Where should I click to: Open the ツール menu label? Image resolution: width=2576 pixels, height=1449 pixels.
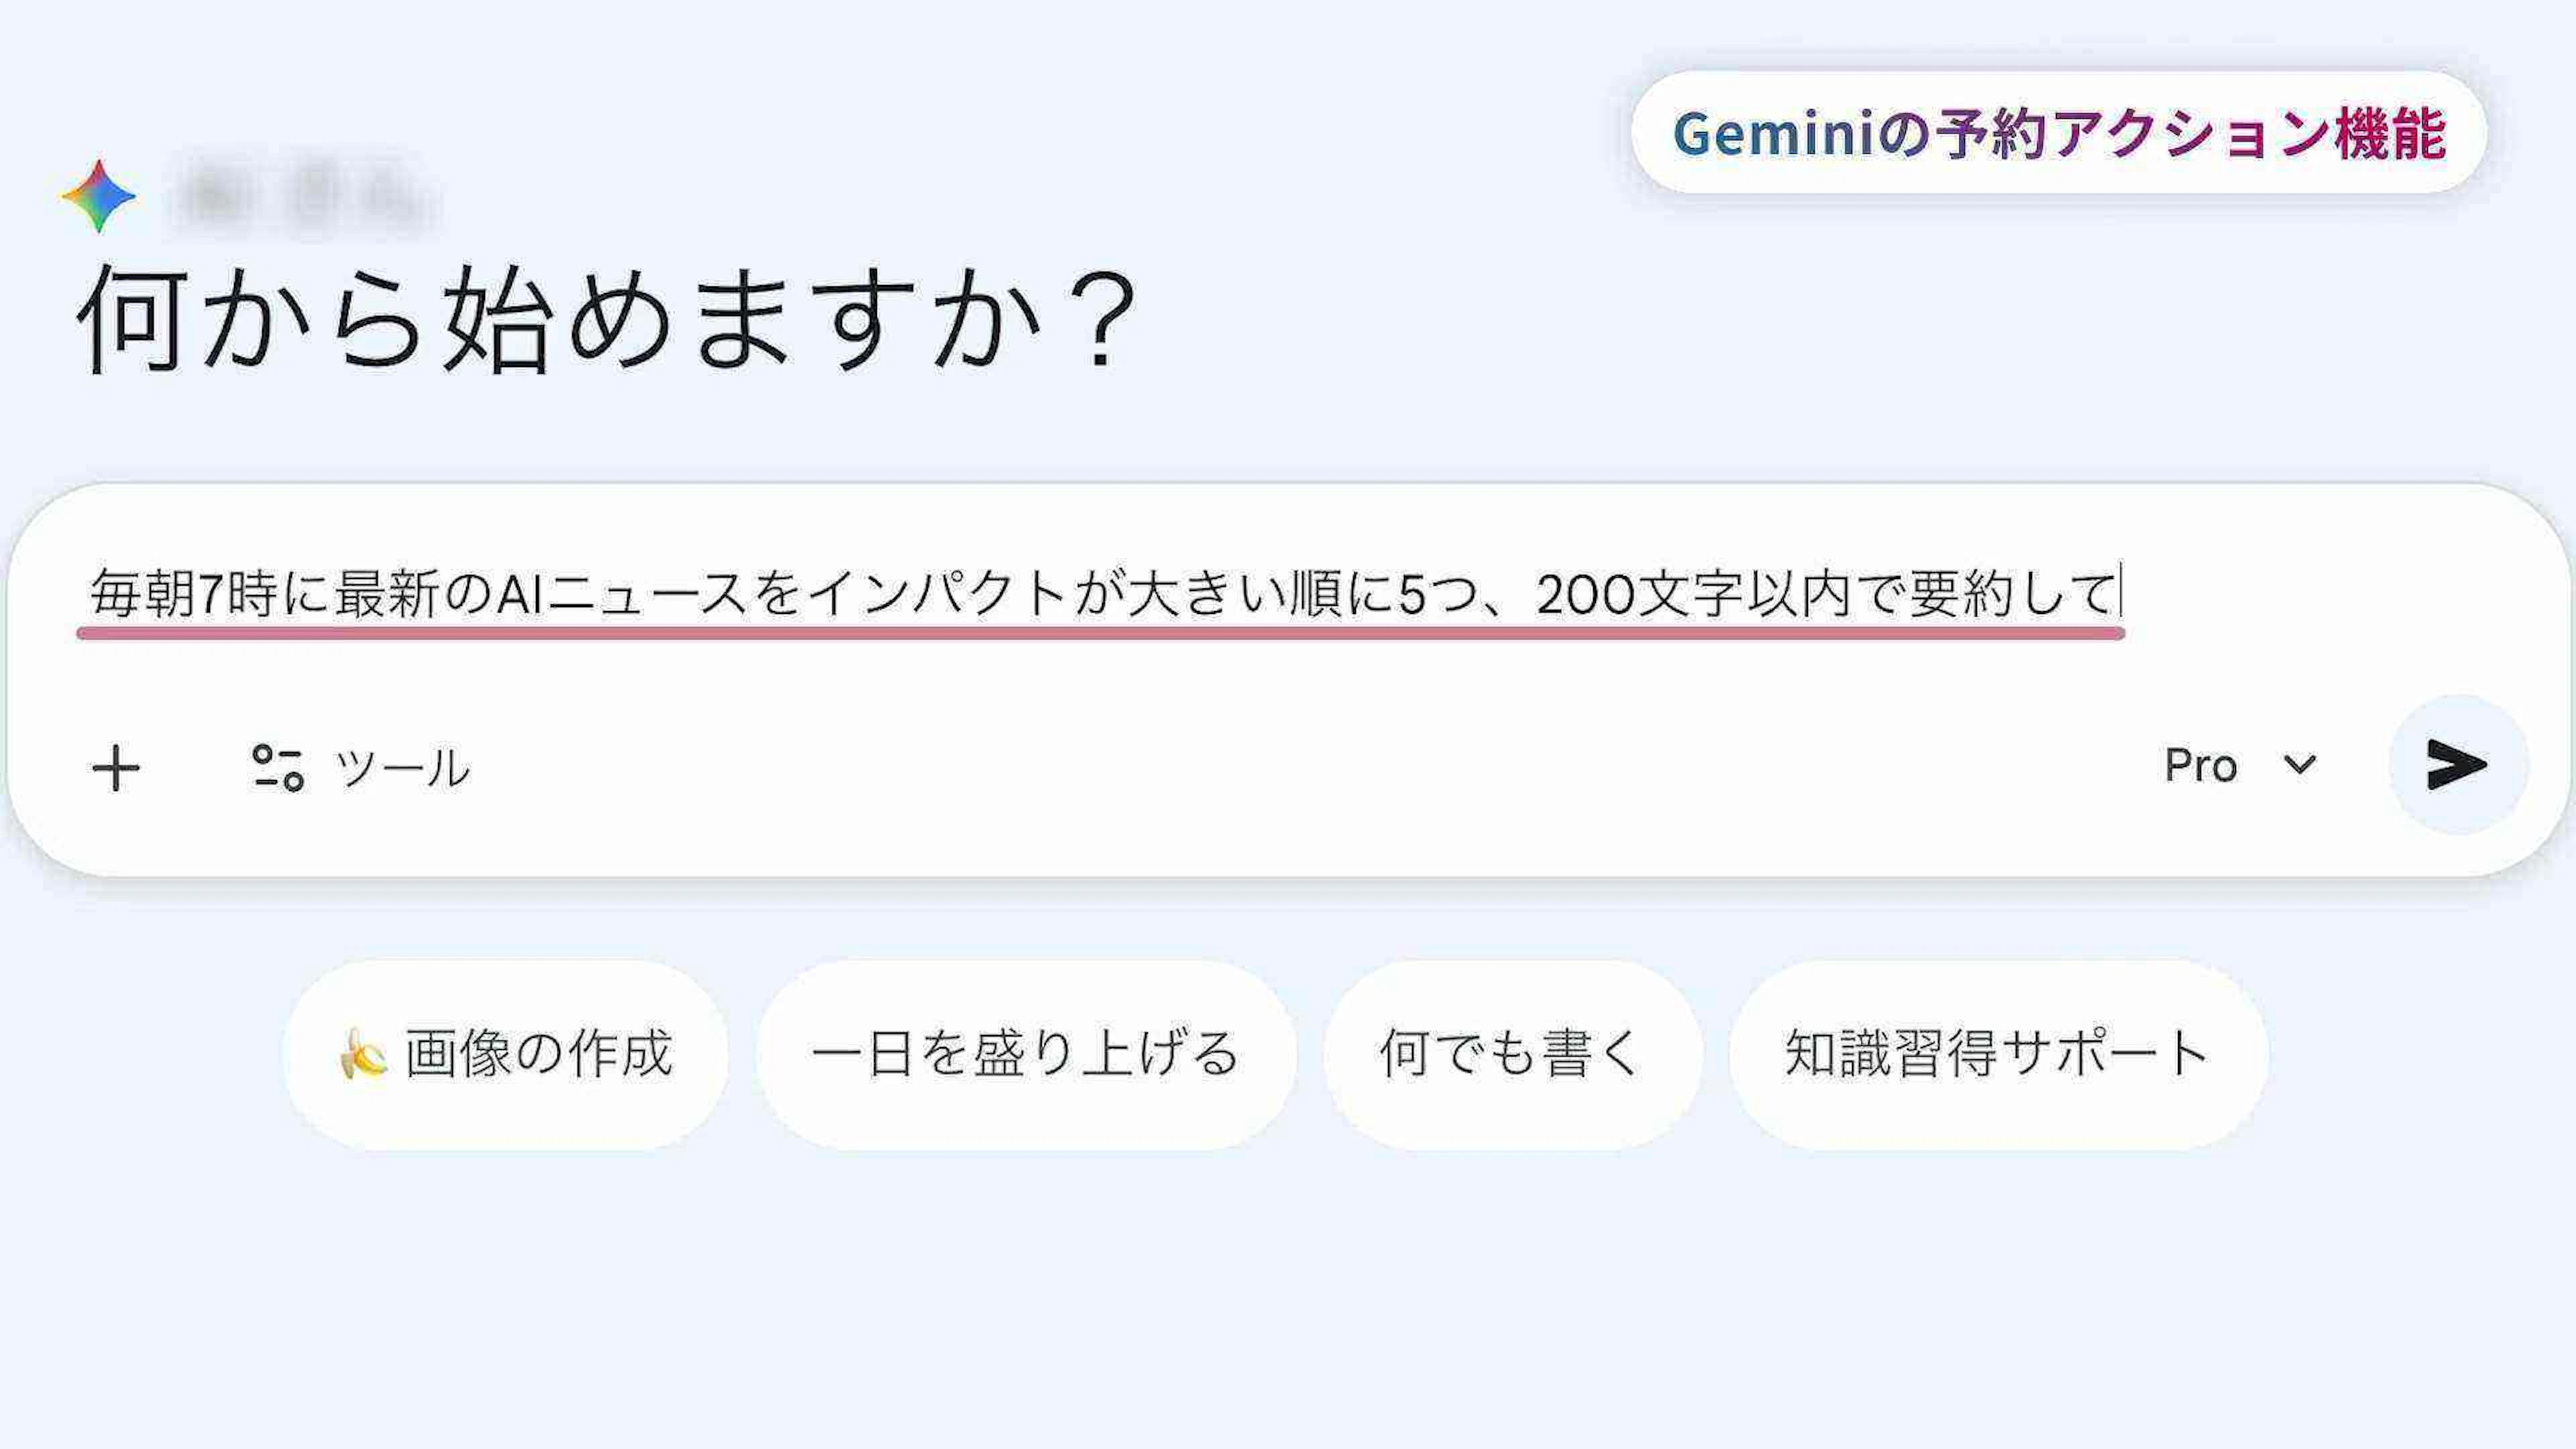click(x=402, y=768)
